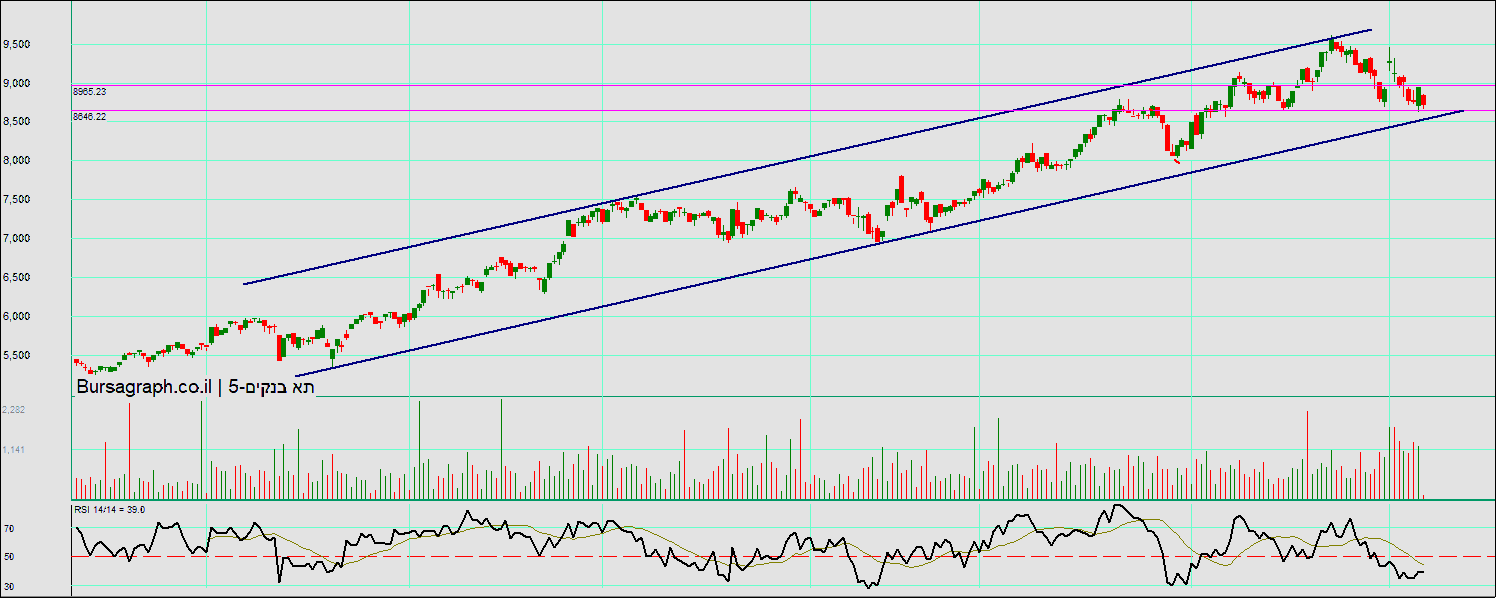Select the upper channel trendline

point(800,157)
